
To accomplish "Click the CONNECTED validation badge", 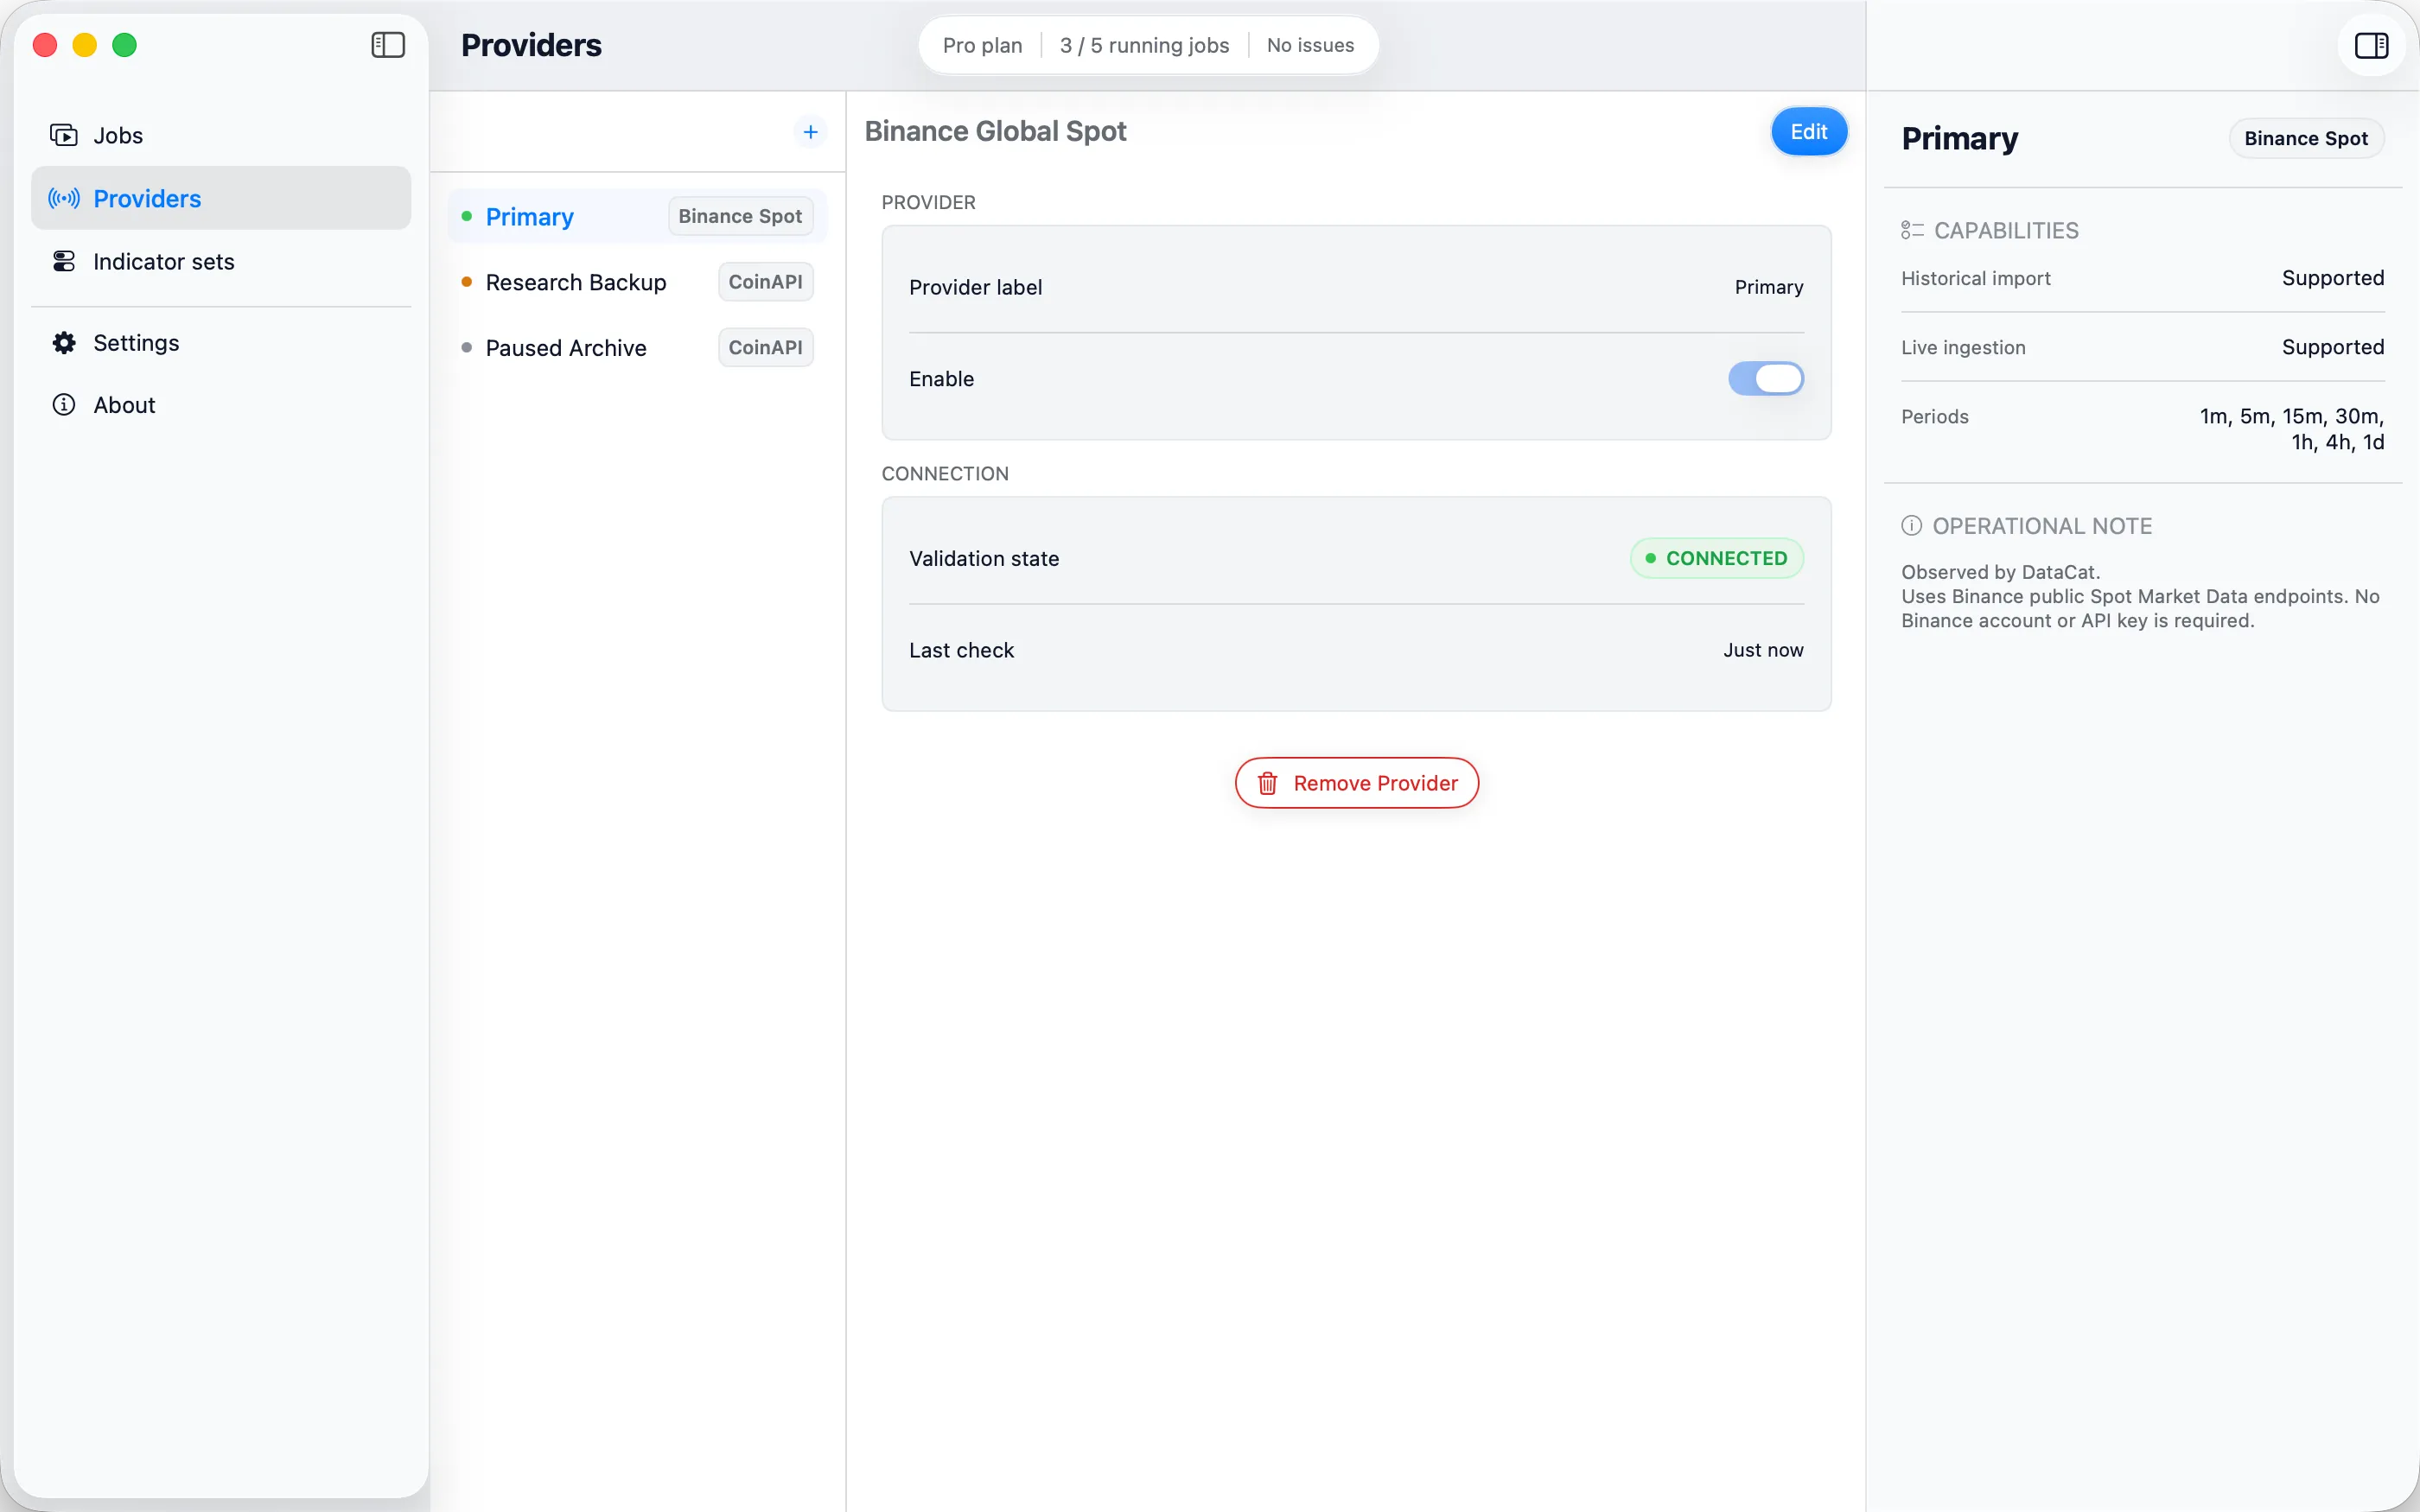I will pos(1716,558).
